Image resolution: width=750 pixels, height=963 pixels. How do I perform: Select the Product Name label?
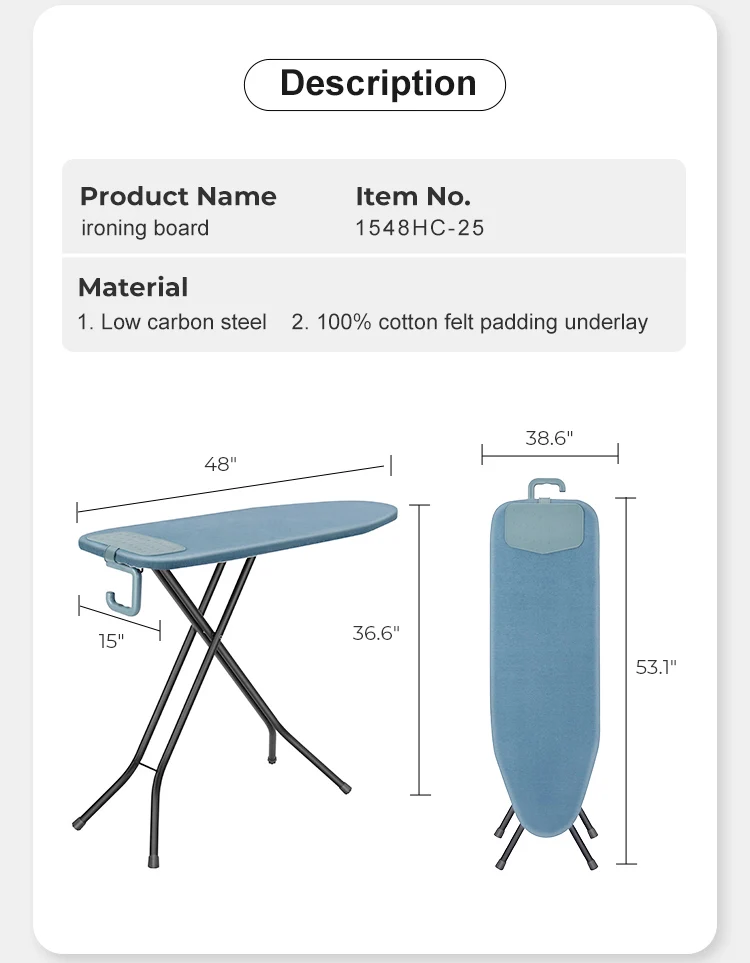pos(178,196)
